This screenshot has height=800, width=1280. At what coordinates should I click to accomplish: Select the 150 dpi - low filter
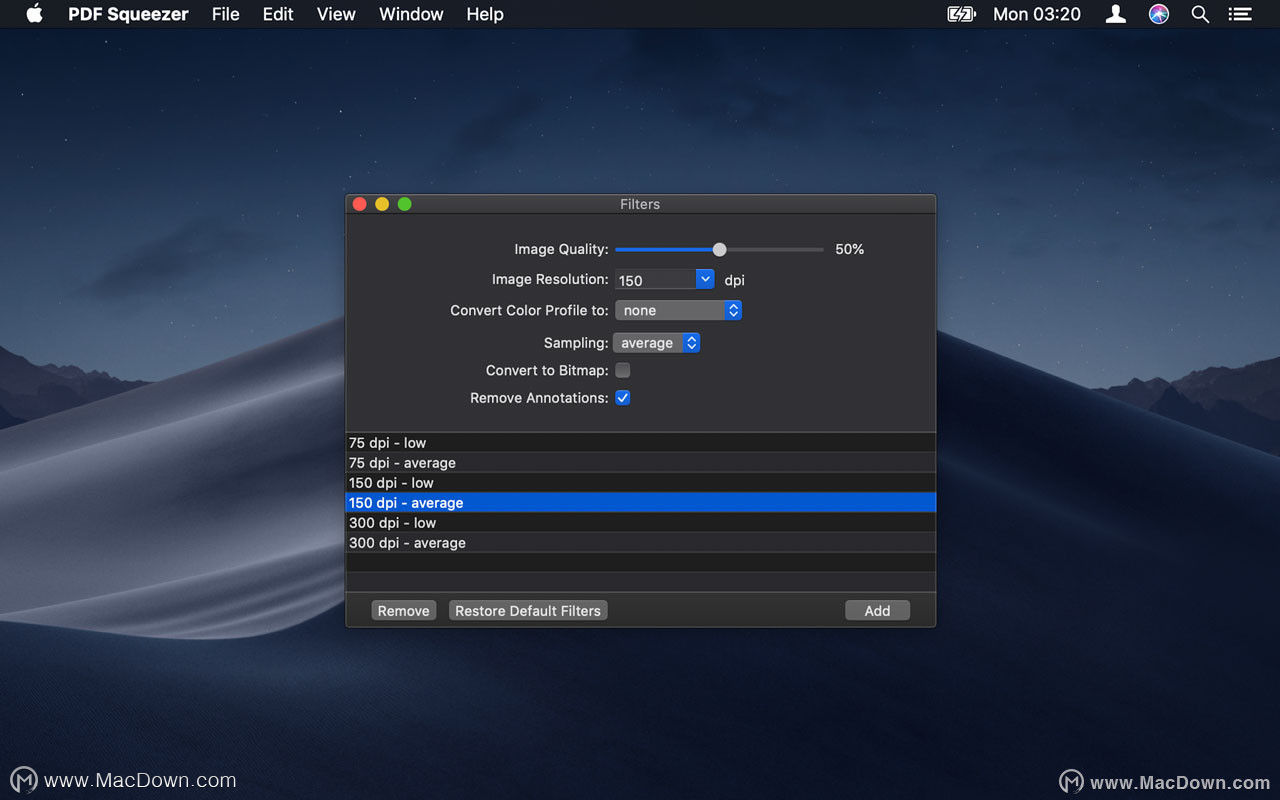pyautogui.click(x=640, y=483)
